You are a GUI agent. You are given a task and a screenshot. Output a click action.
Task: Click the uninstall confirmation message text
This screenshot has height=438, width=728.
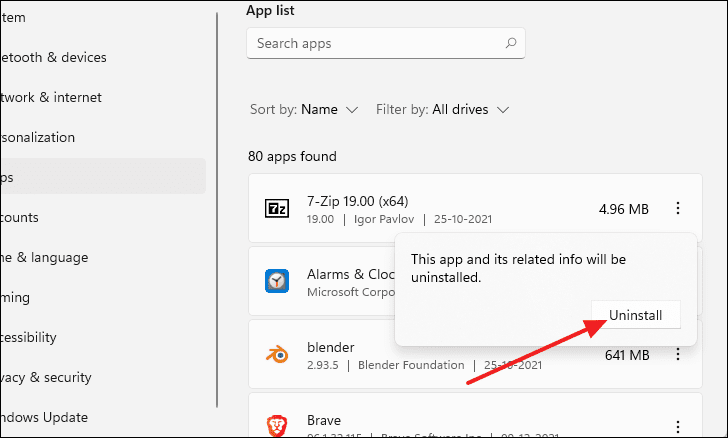[518, 268]
